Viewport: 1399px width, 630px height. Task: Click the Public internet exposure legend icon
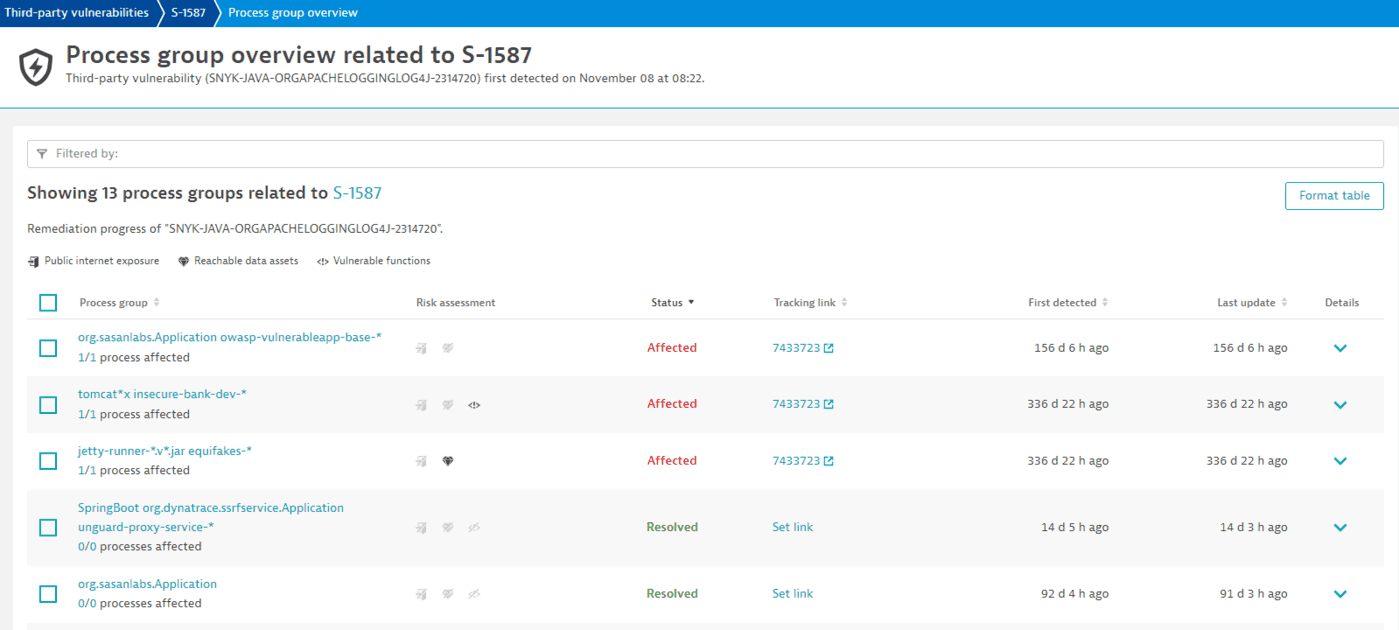[32, 260]
